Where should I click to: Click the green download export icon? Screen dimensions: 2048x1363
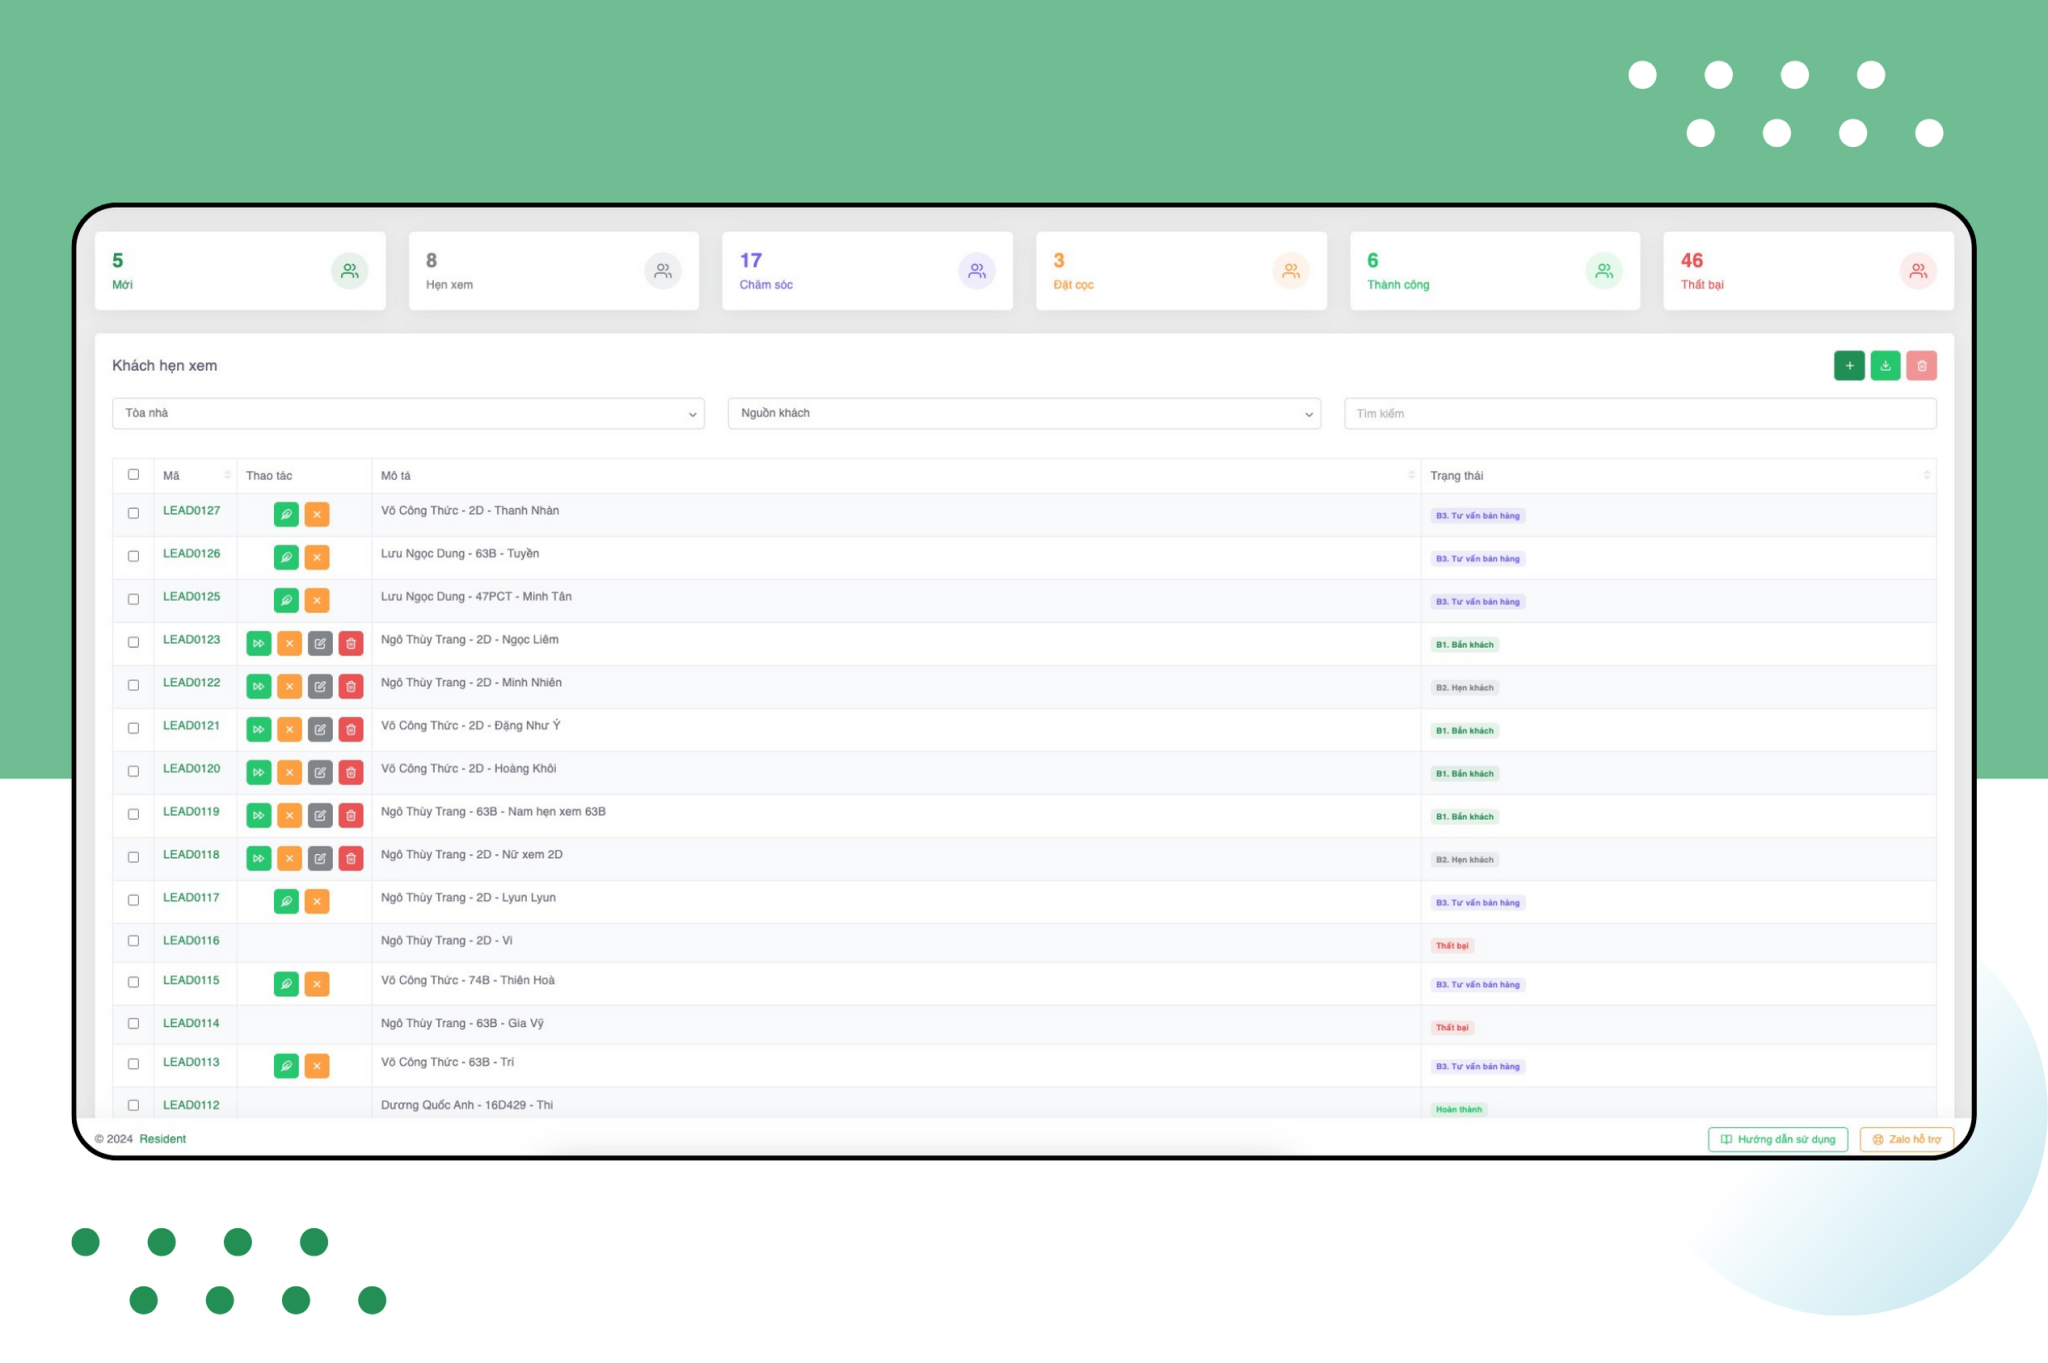coord(1885,366)
